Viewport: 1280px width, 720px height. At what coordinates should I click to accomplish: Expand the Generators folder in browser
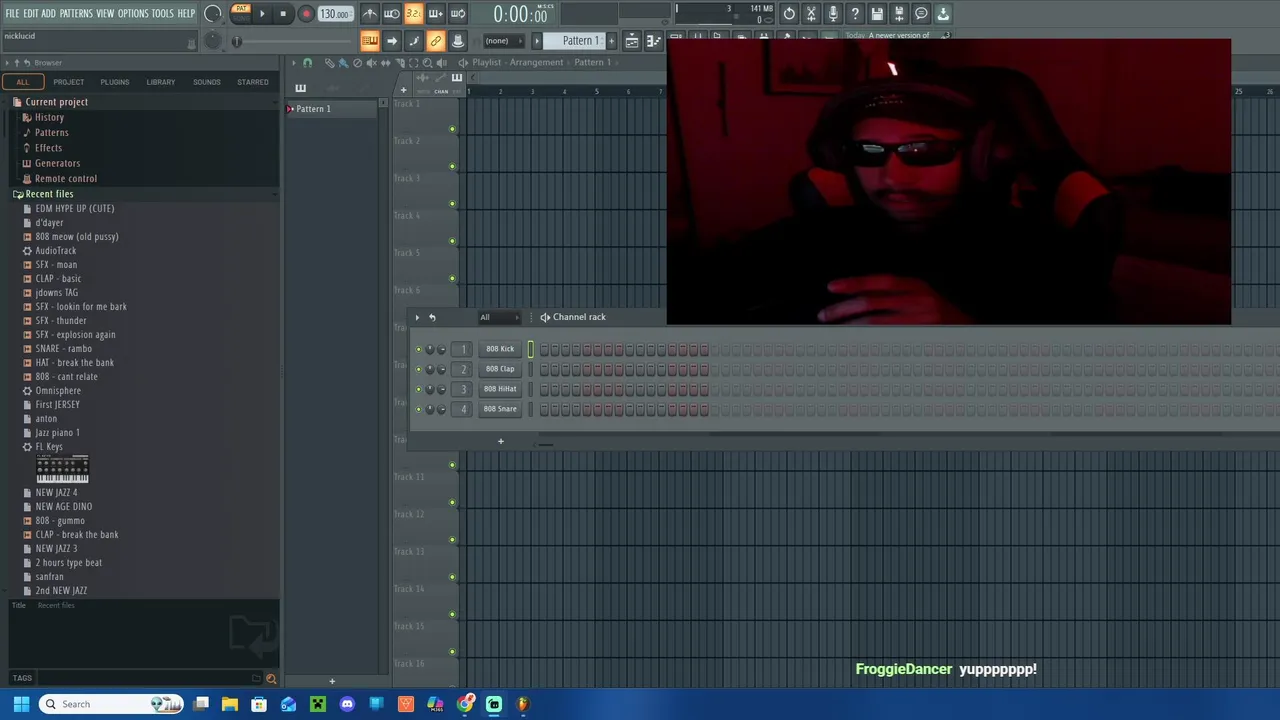pyautogui.click(x=58, y=163)
